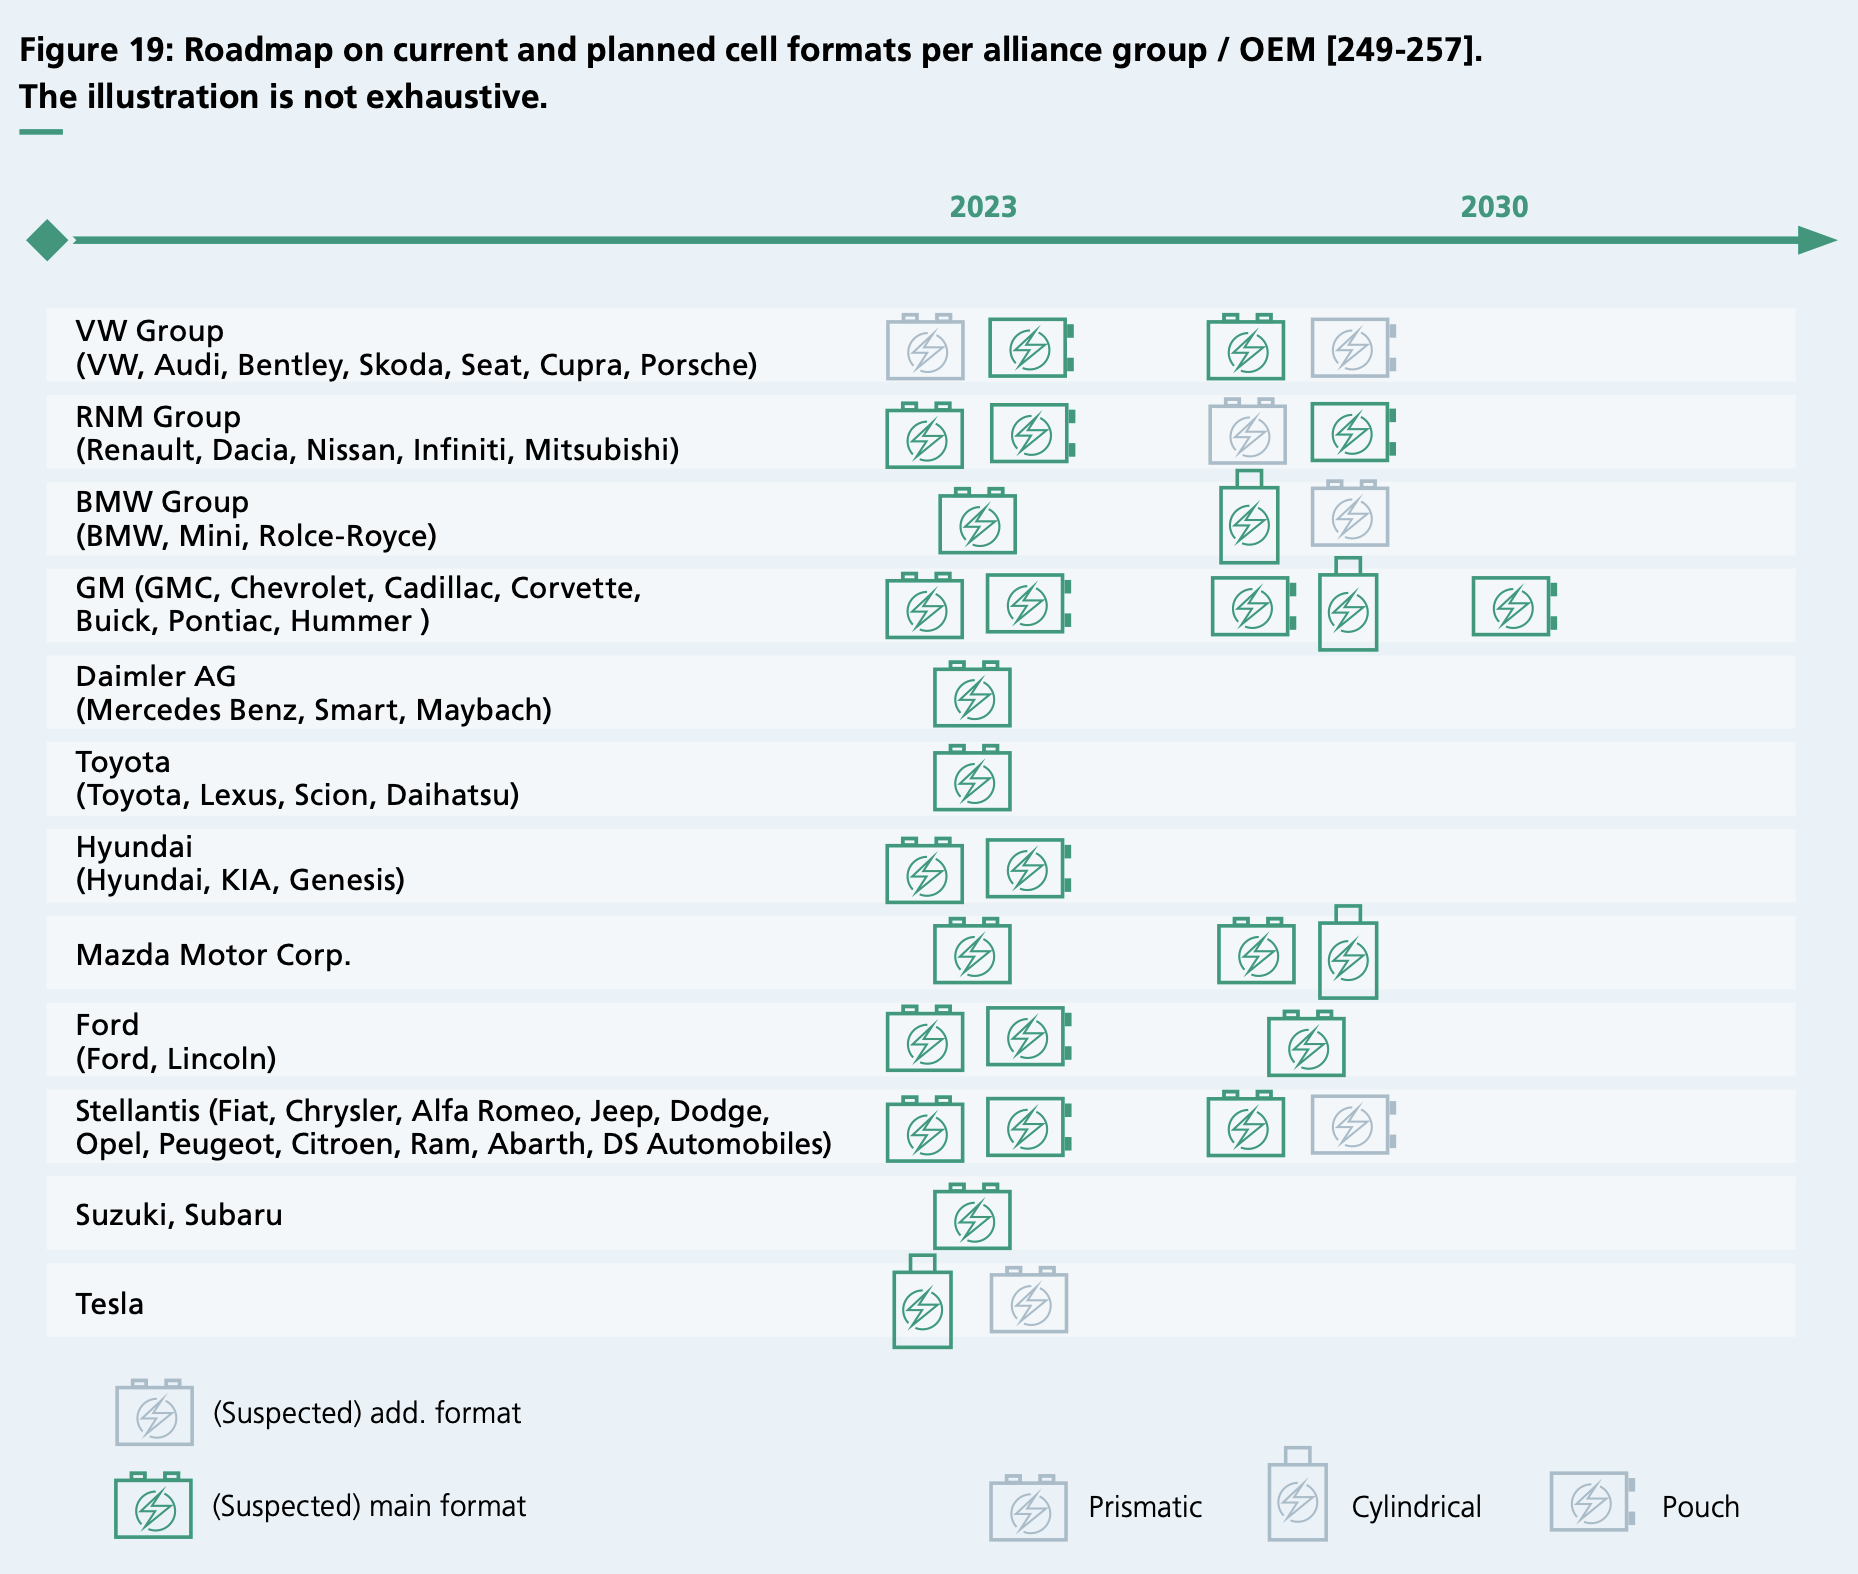The width and height of the screenshot is (1858, 1574).
Task: Click the 2023 timeline label
Action: coord(983,207)
